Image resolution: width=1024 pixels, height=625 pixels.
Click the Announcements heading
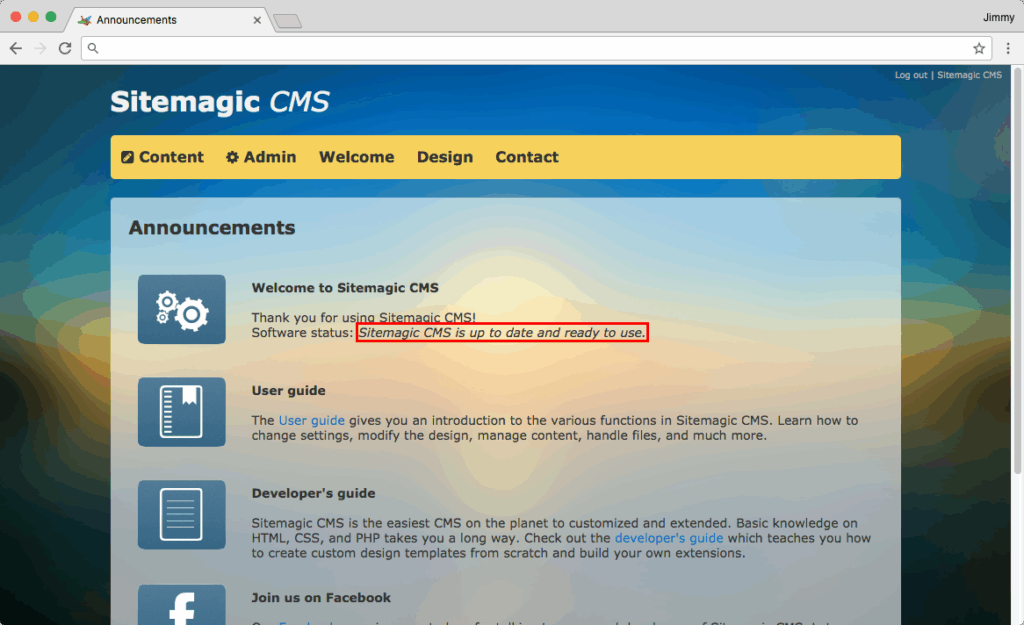tap(212, 228)
